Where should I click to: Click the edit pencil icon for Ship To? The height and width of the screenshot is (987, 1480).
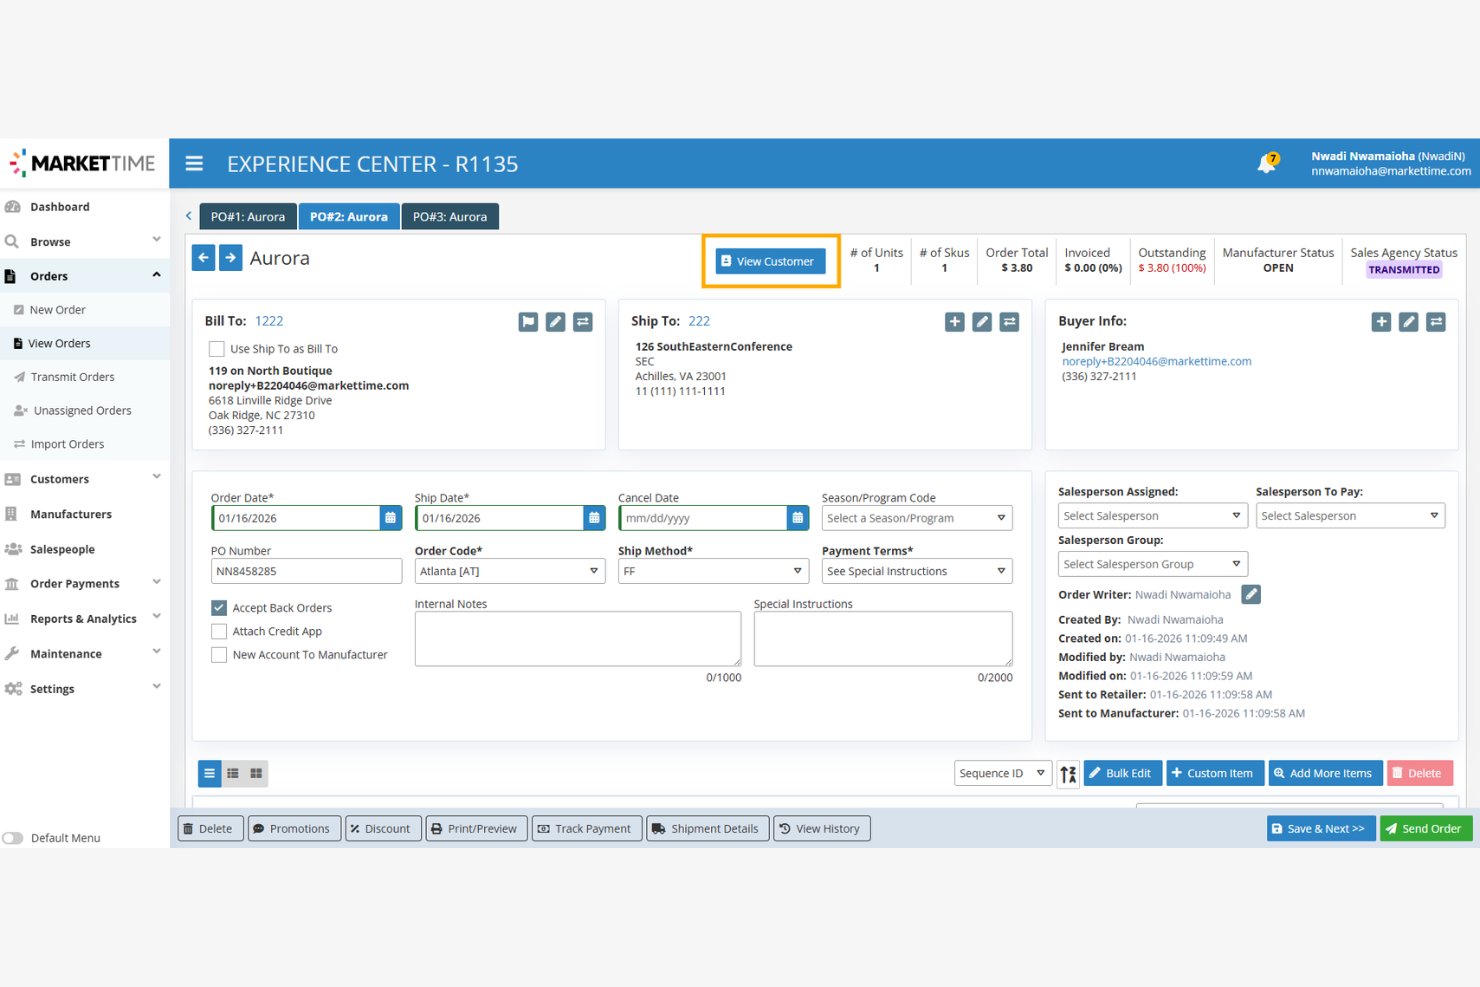(x=981, y=321)
